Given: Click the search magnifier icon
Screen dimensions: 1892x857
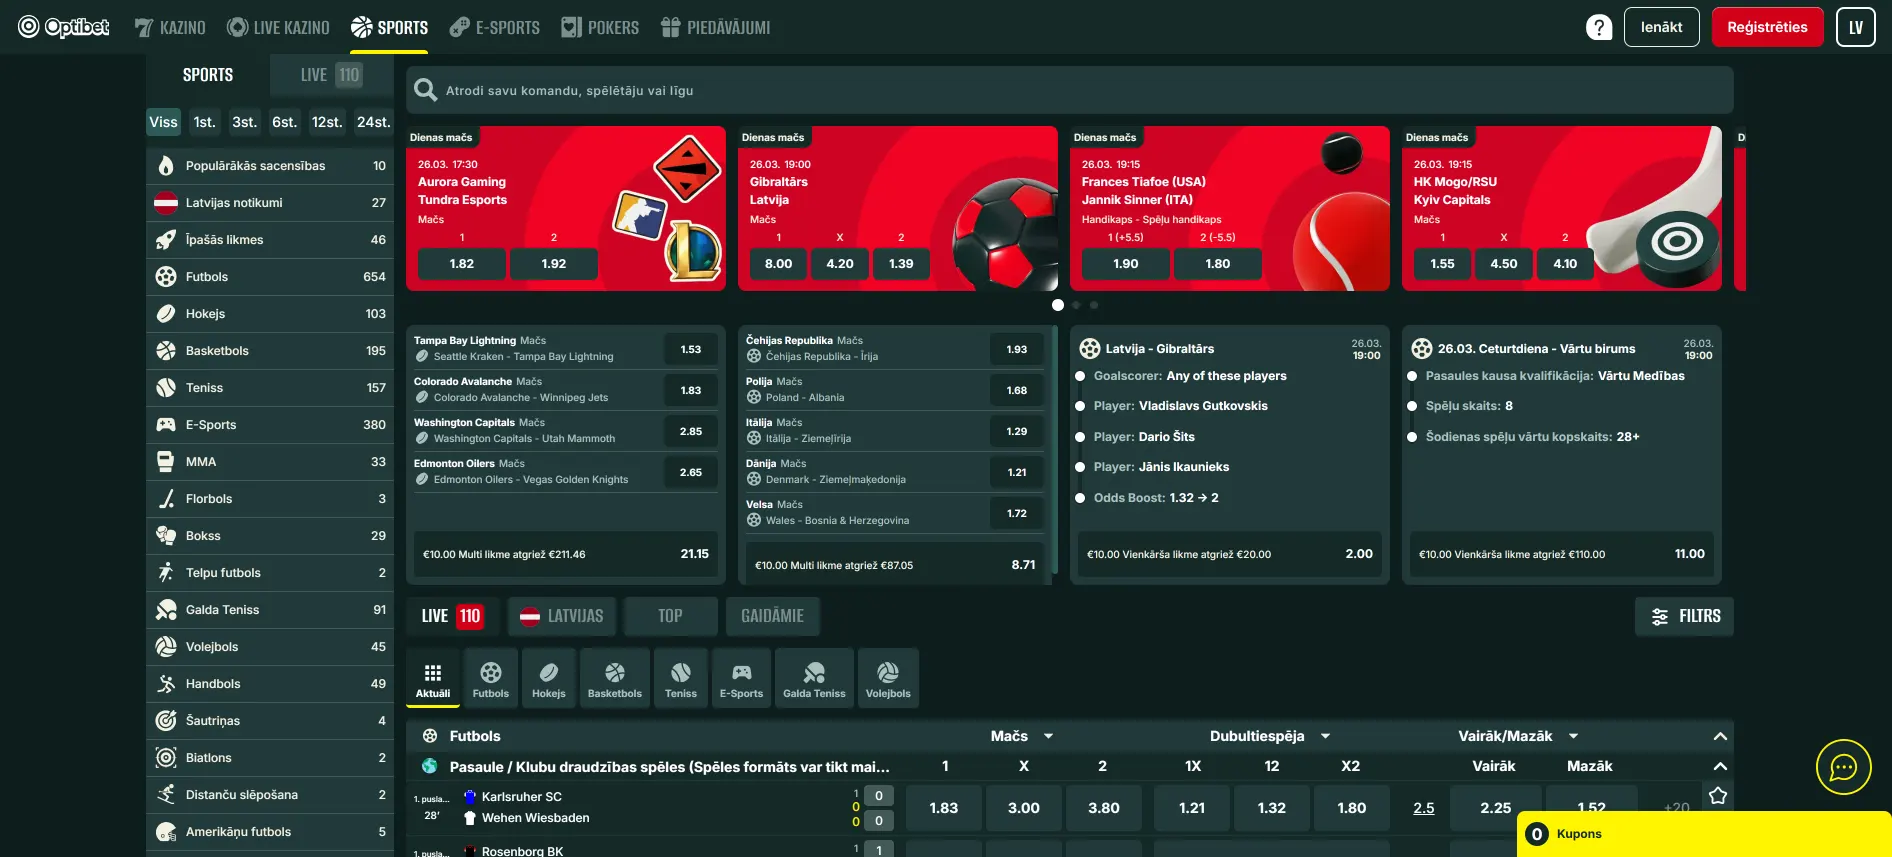Looking at the screenshot, I should click(x=425, y=90).
